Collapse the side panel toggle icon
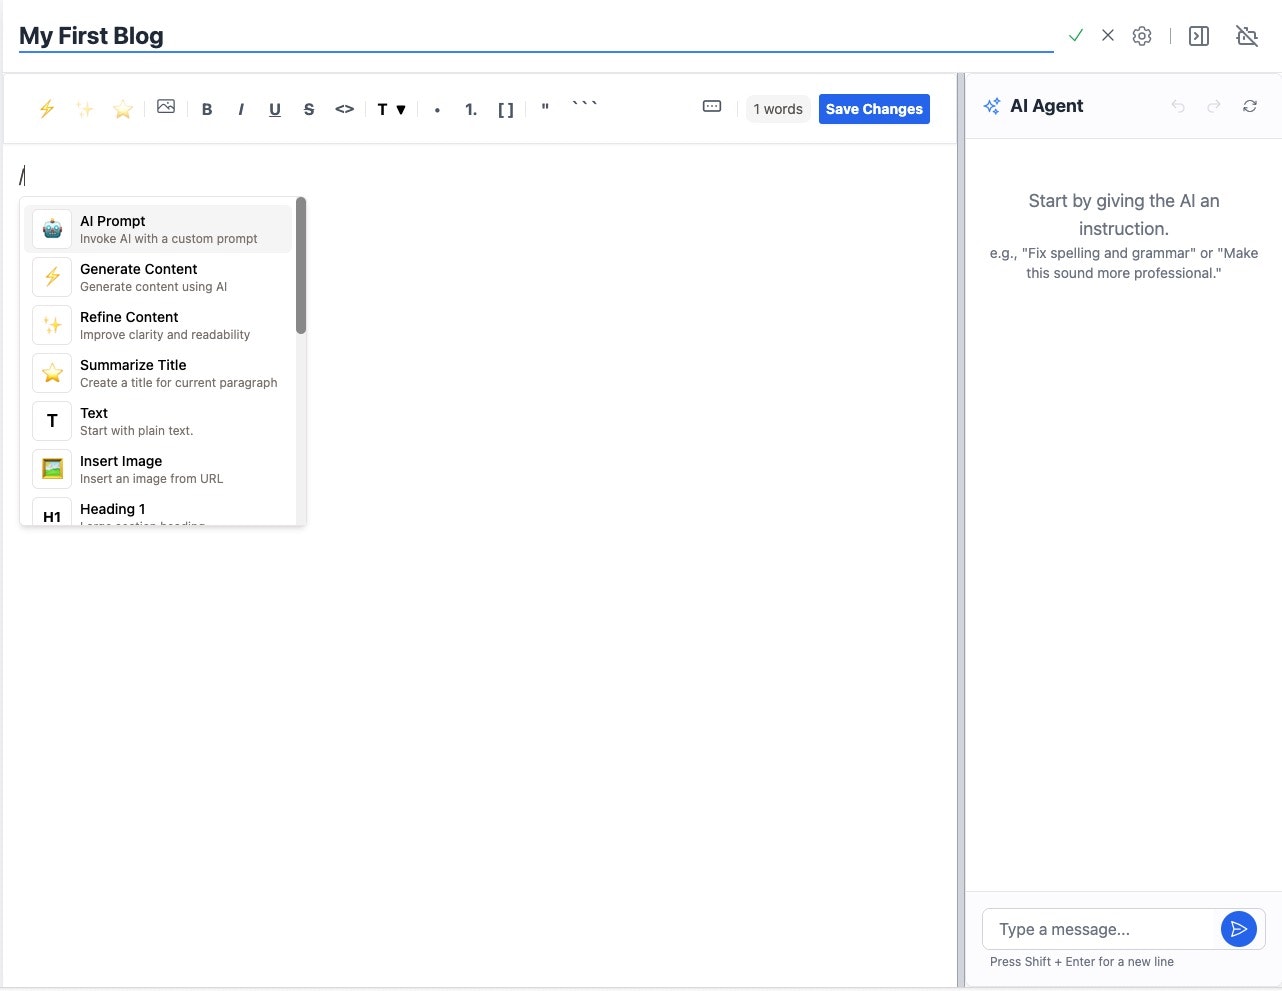 [1199, 36]
